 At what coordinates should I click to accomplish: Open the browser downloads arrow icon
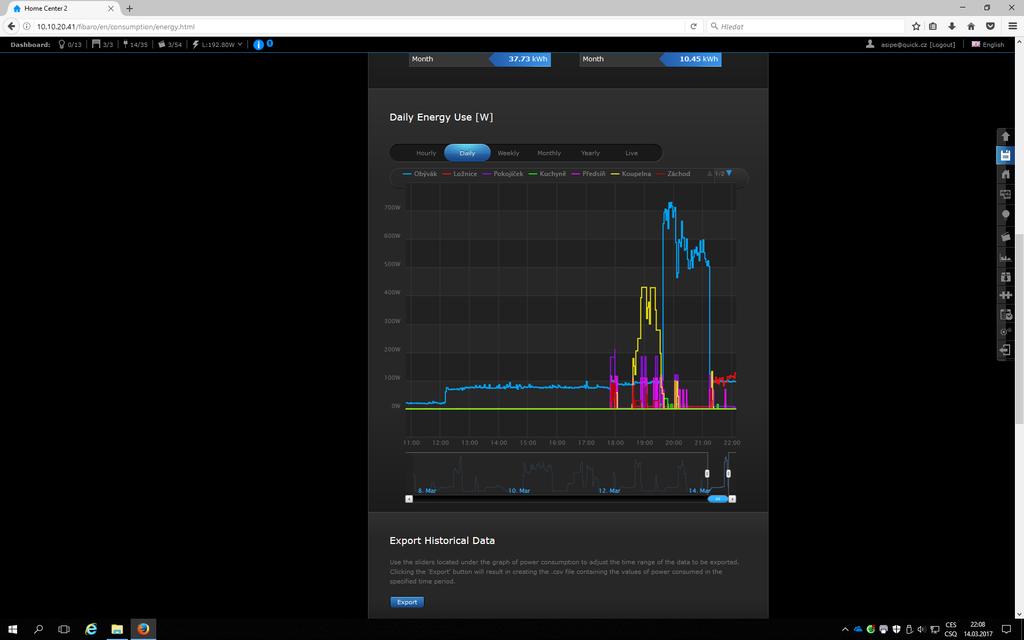click(x=952, y=26)
